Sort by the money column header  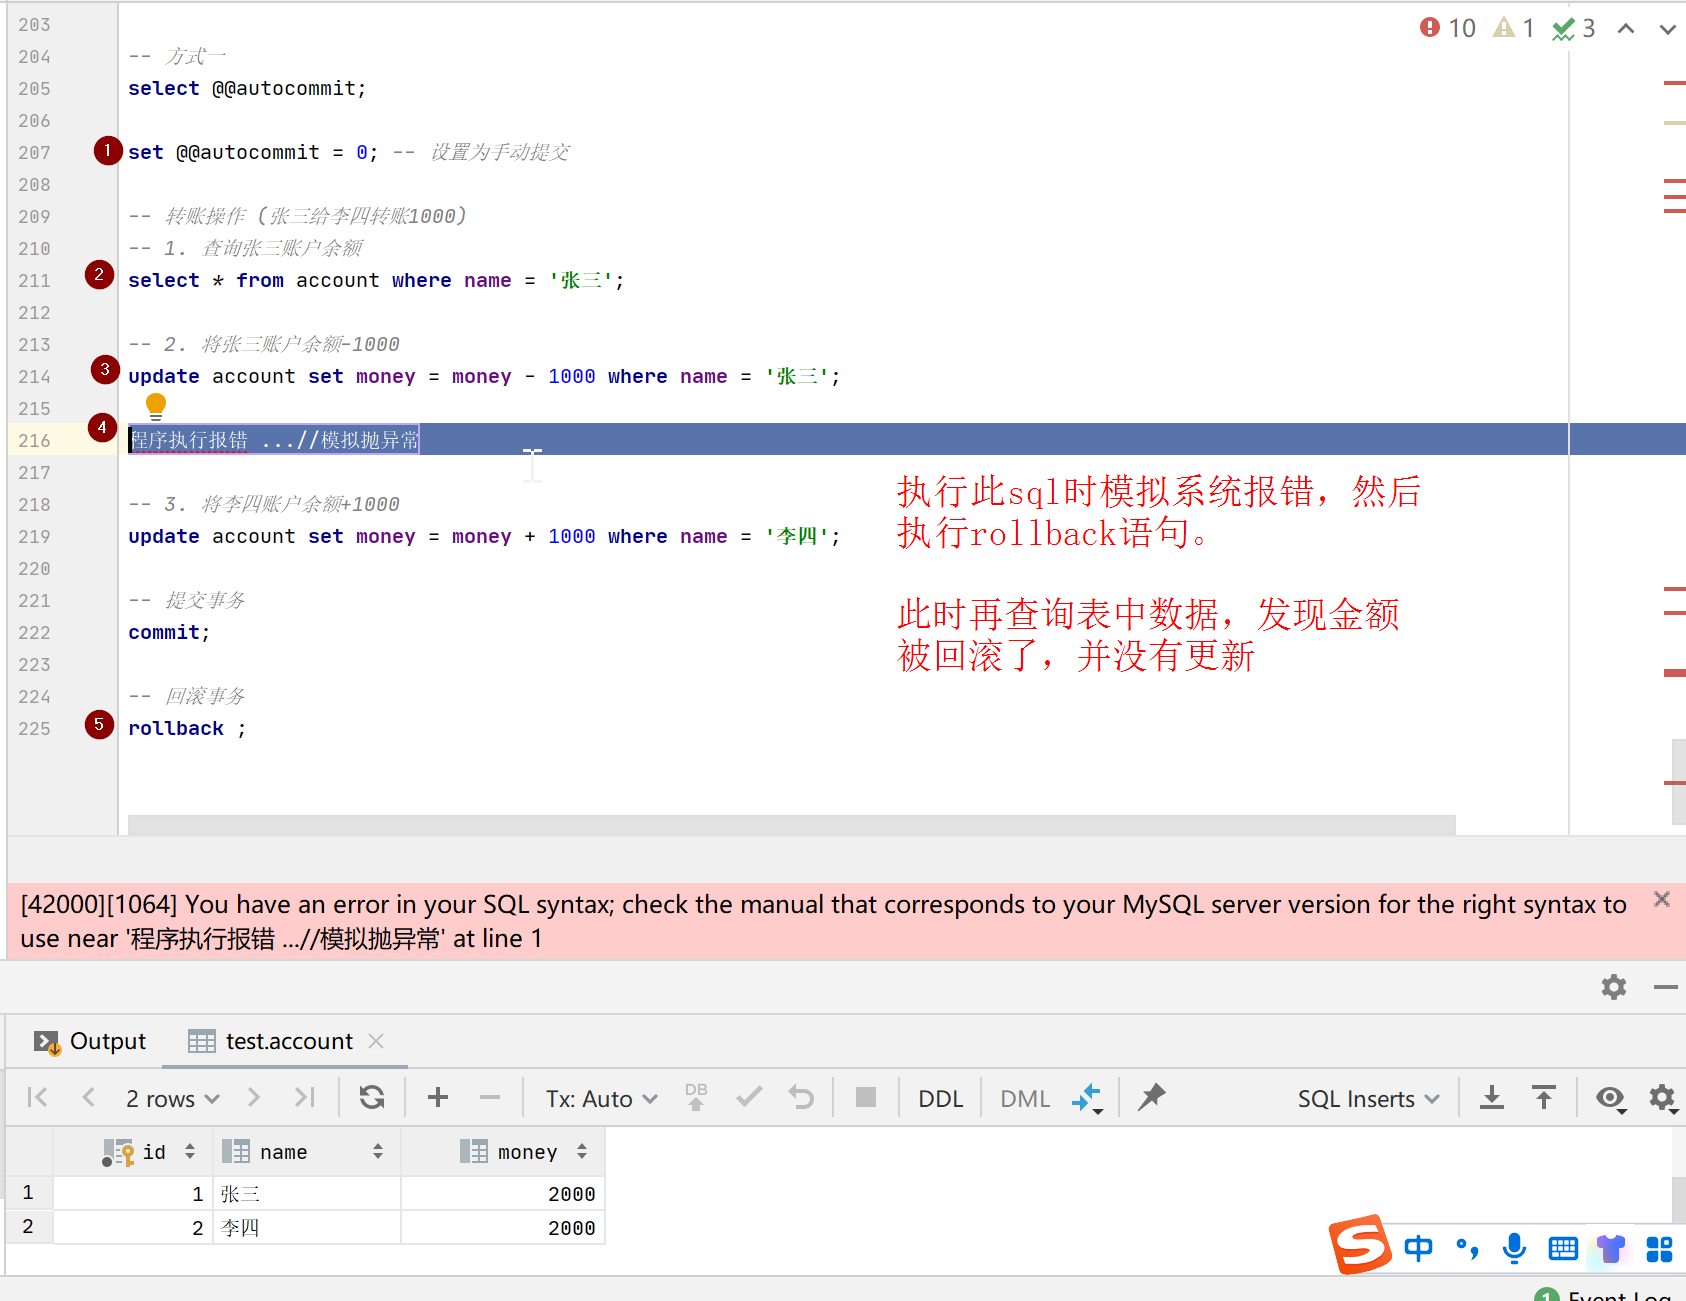pos(527,1152)
